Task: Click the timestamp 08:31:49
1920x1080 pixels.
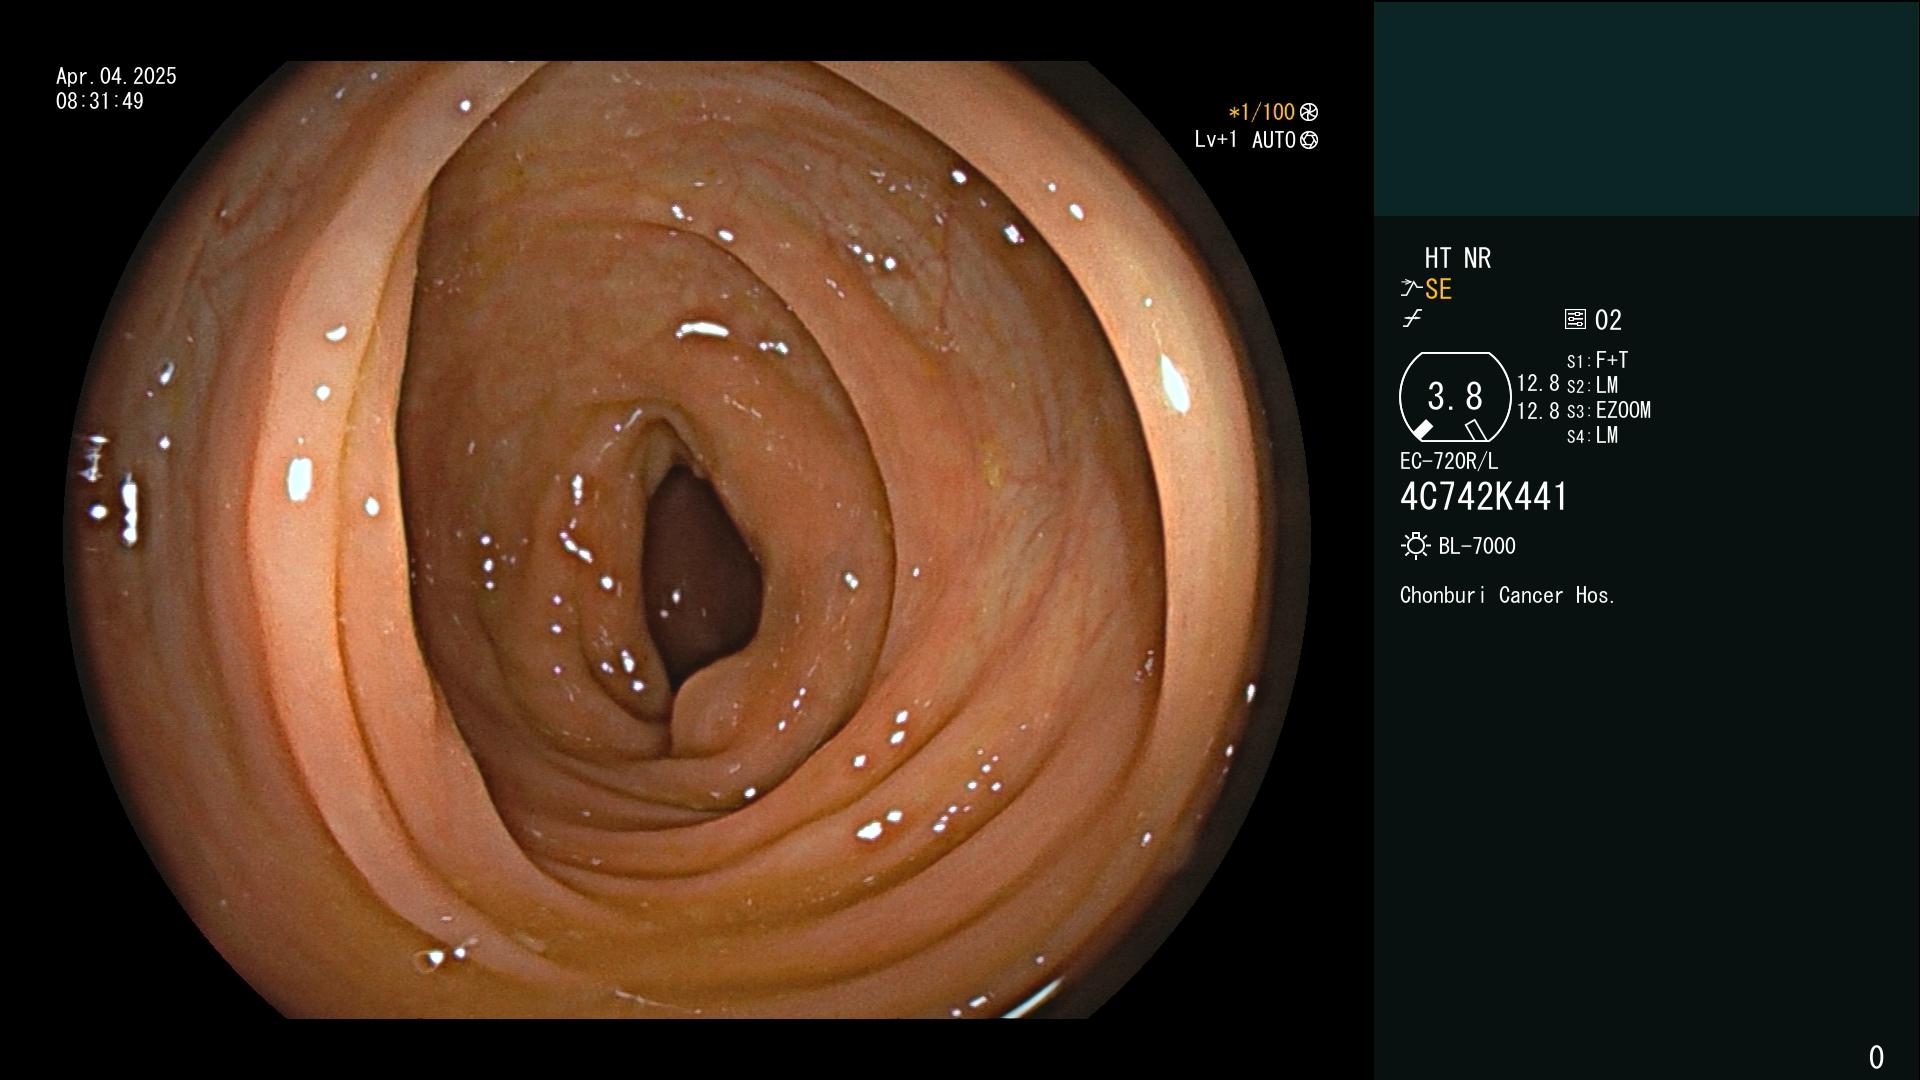Action: 100,101
